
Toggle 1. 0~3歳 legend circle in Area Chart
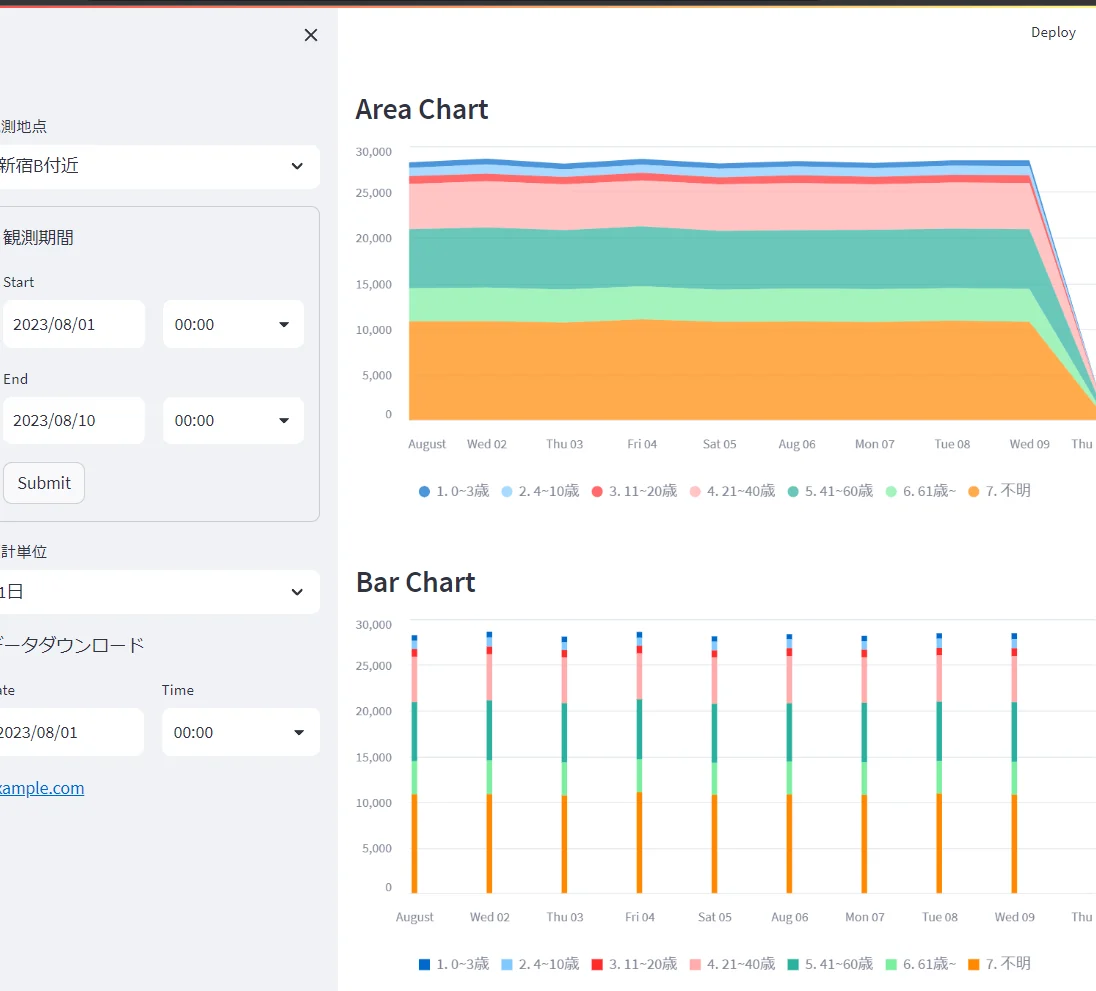click(424, 491)
